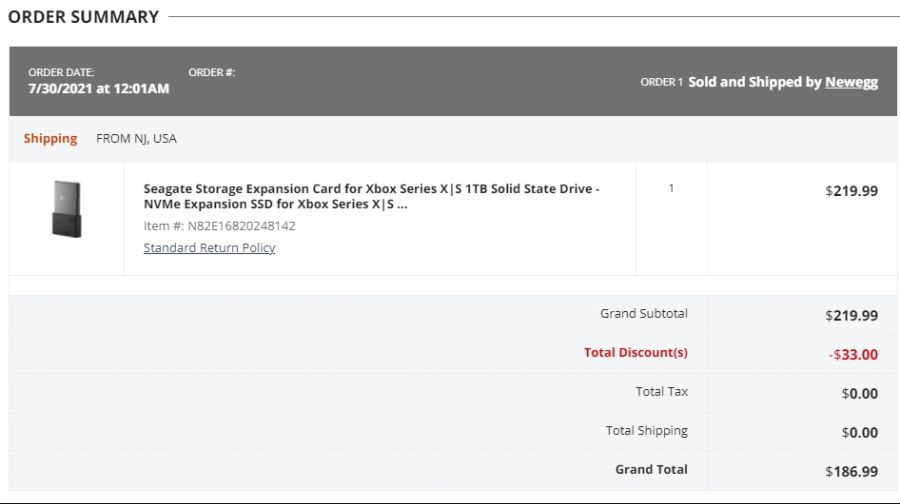The width and height of the screenshot is (900, 504).
Task: Select the Shipping label
Action: click(x=50, y=138)
